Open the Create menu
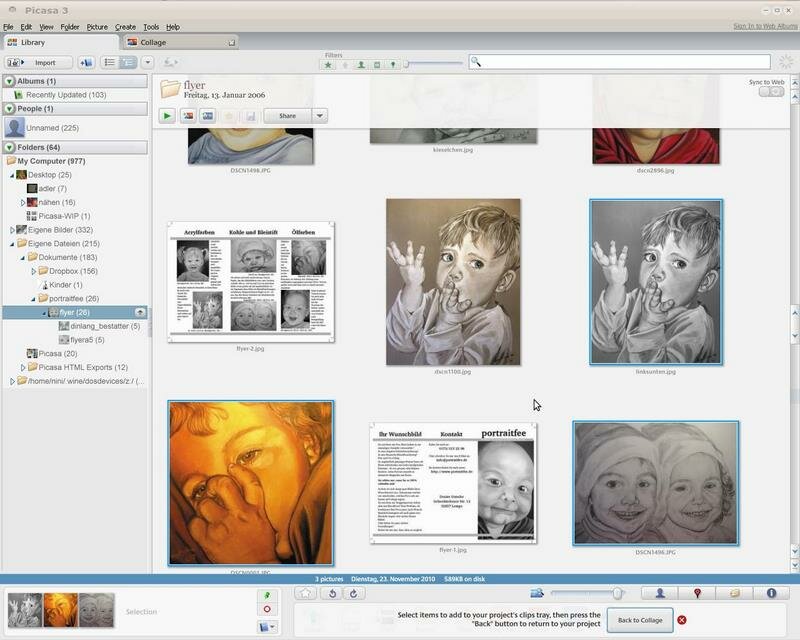Image resolution: width=800 pixels, height=640 pixels. (x=125, y=27)
